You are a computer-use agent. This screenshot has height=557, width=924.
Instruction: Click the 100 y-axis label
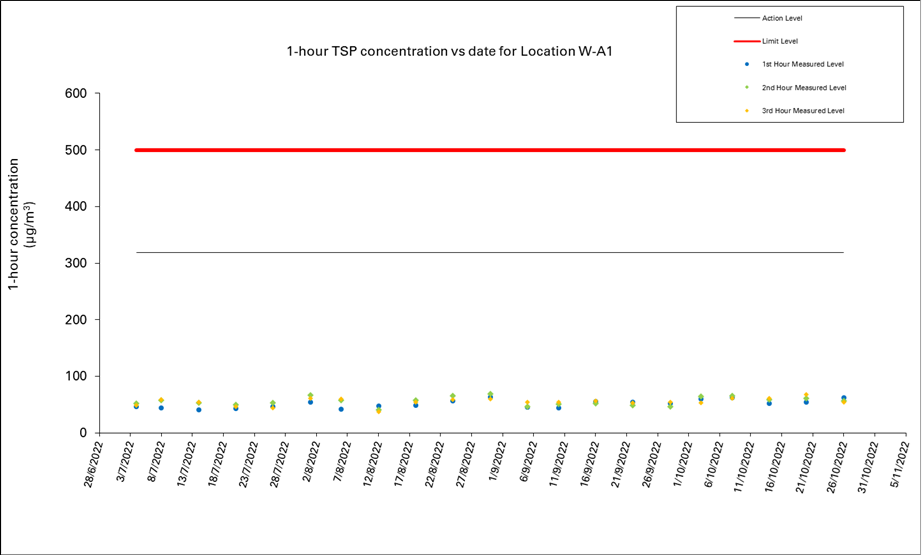[x=75, y=376]
